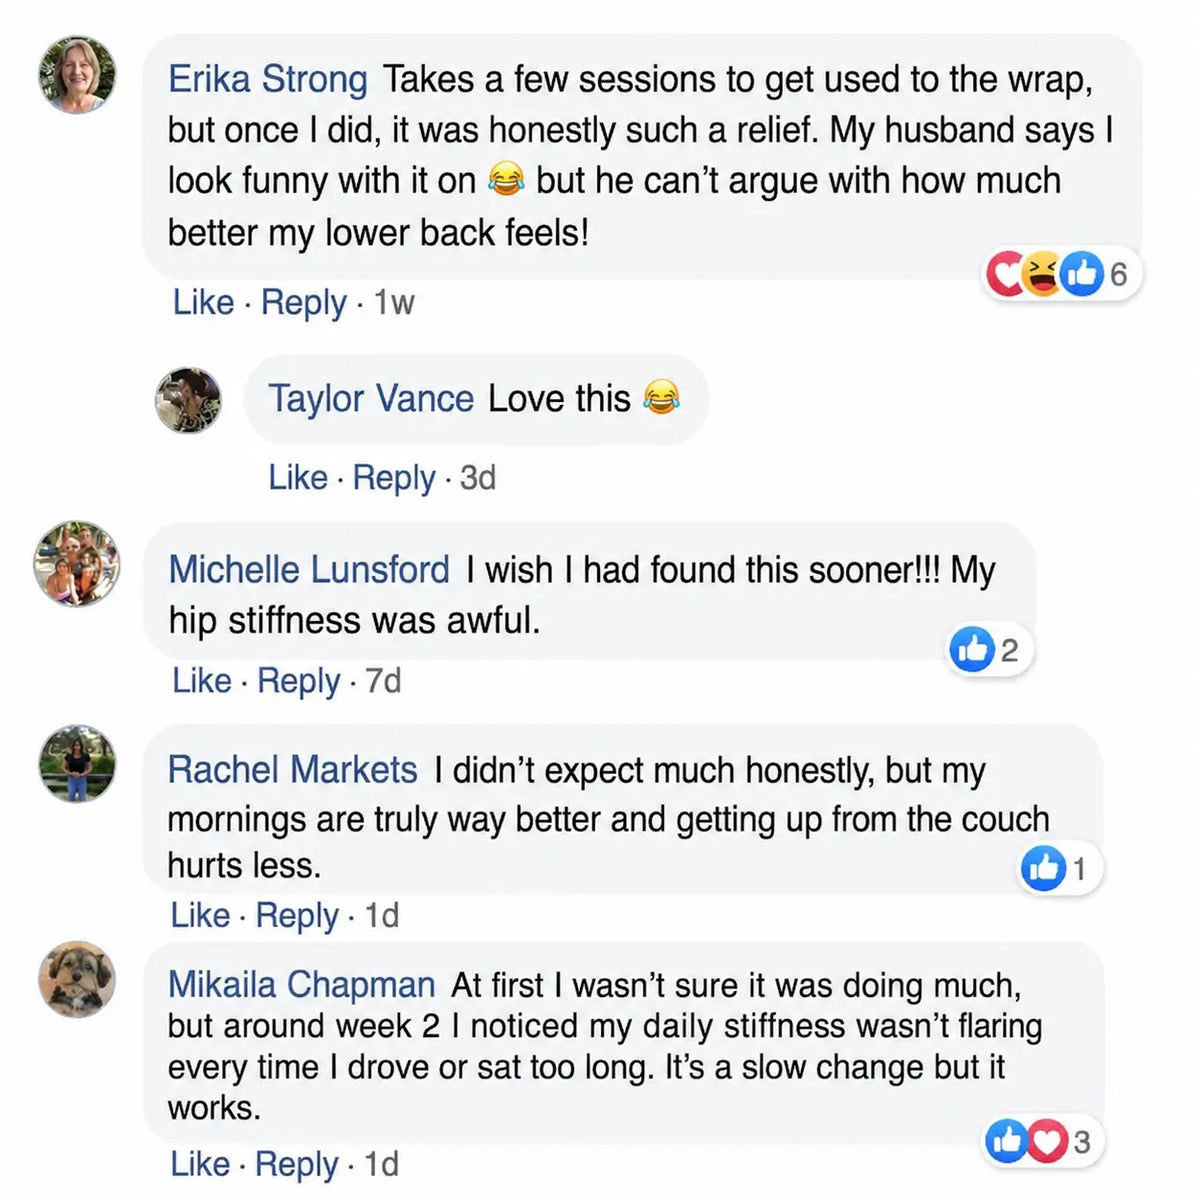Open Michelle Lunsford's profile photo
The image size is (1200, 1200).
[77, 564]
